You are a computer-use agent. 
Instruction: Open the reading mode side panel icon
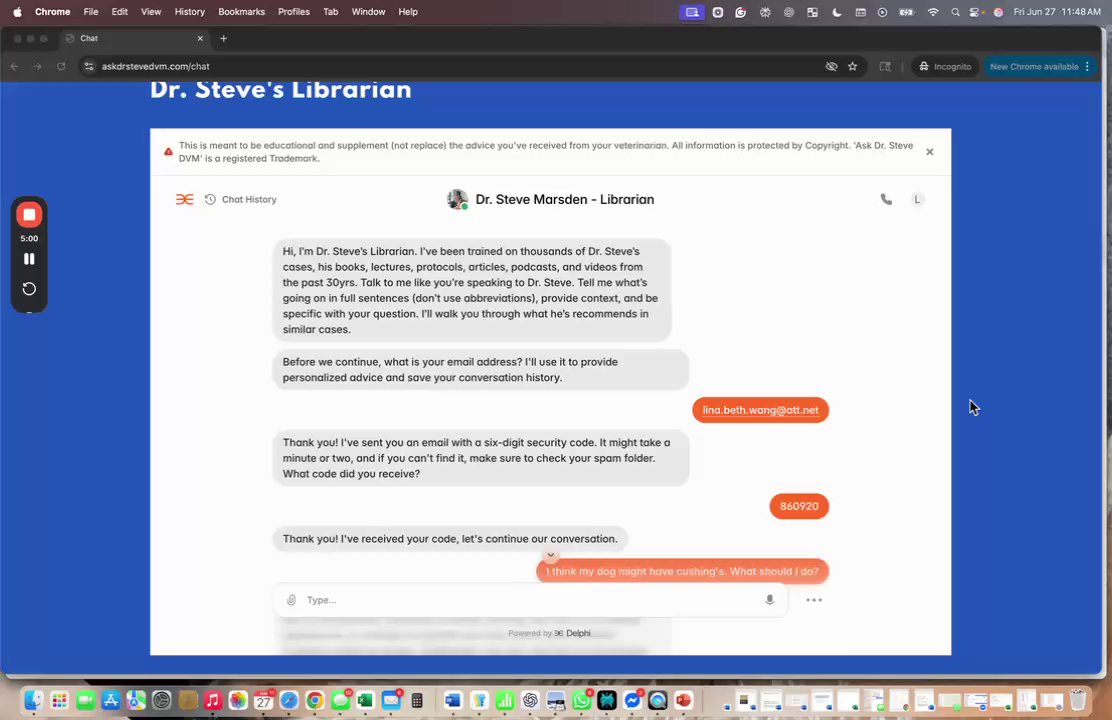click(885, 67)
